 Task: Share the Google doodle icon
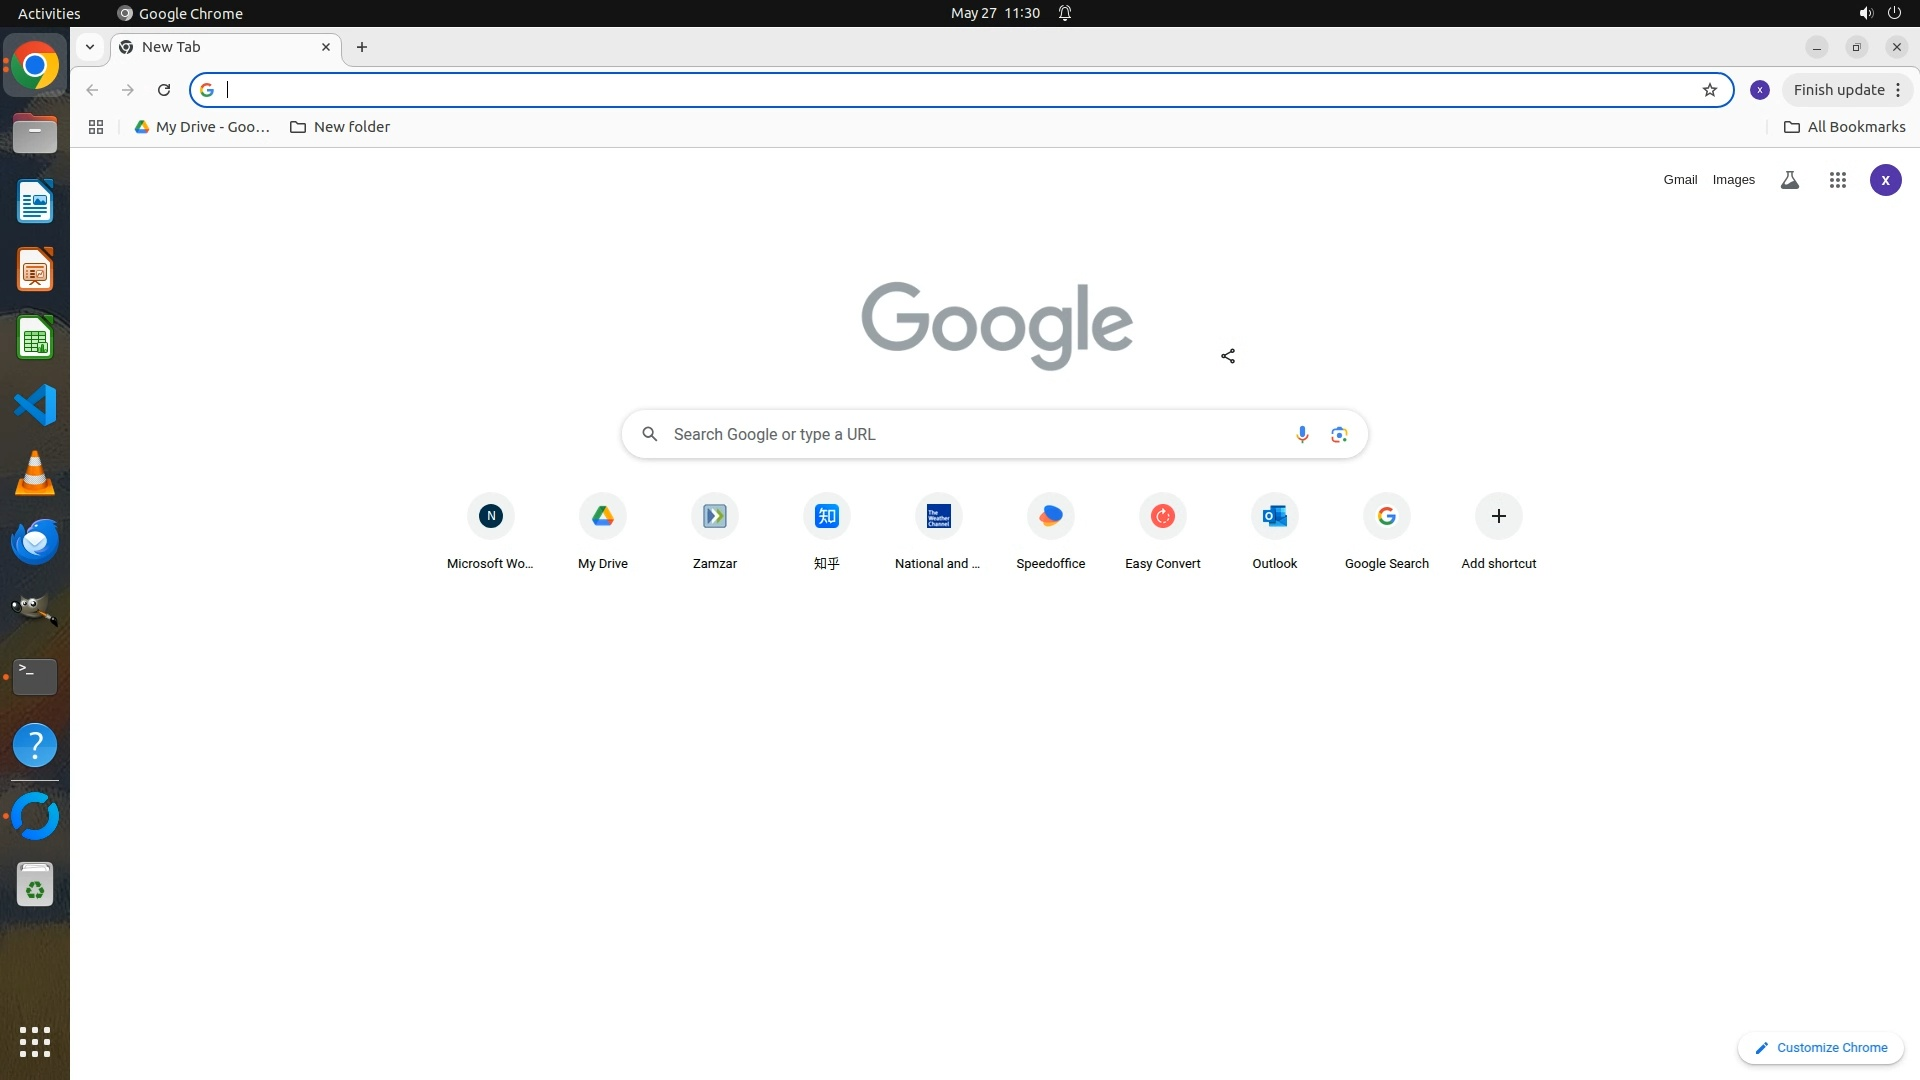1228,356
